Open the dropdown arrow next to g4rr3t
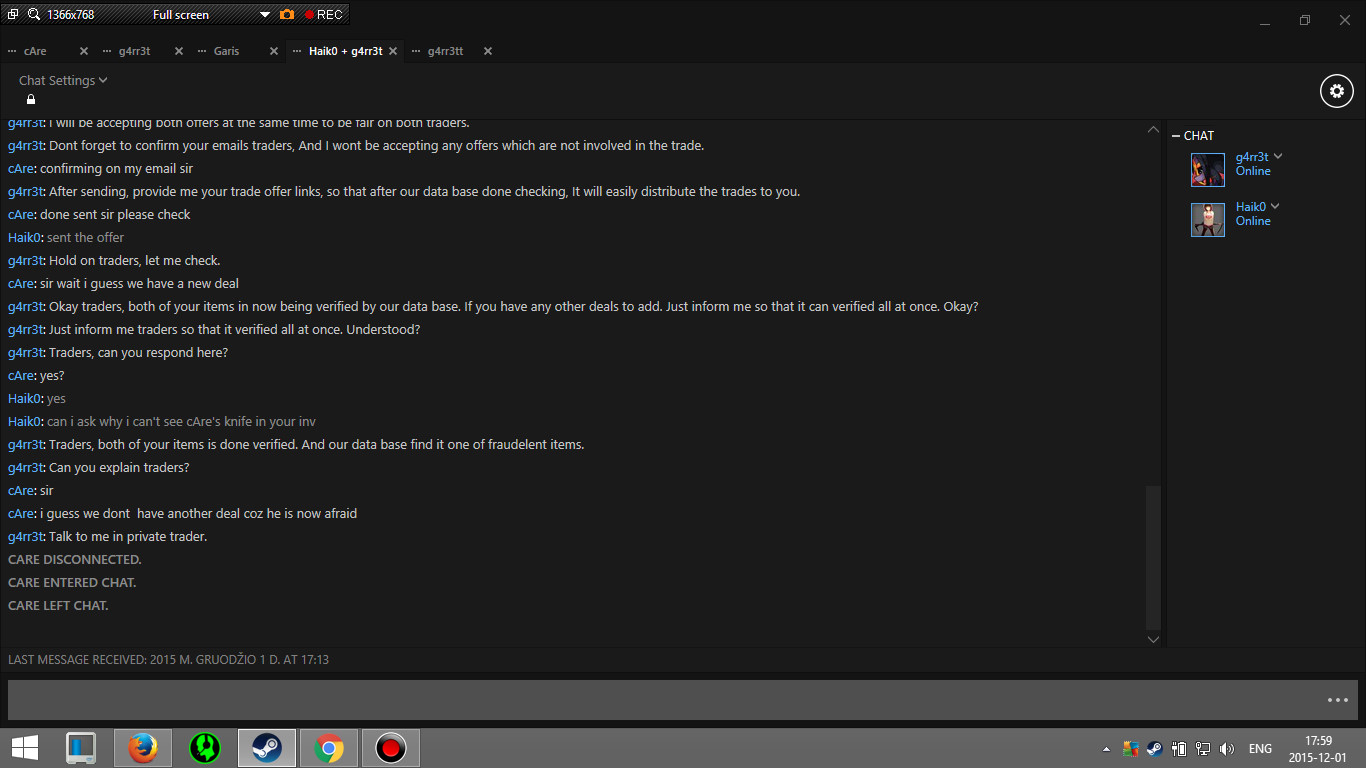Viewport: 1366px width, 768px height. [1278, 156]
